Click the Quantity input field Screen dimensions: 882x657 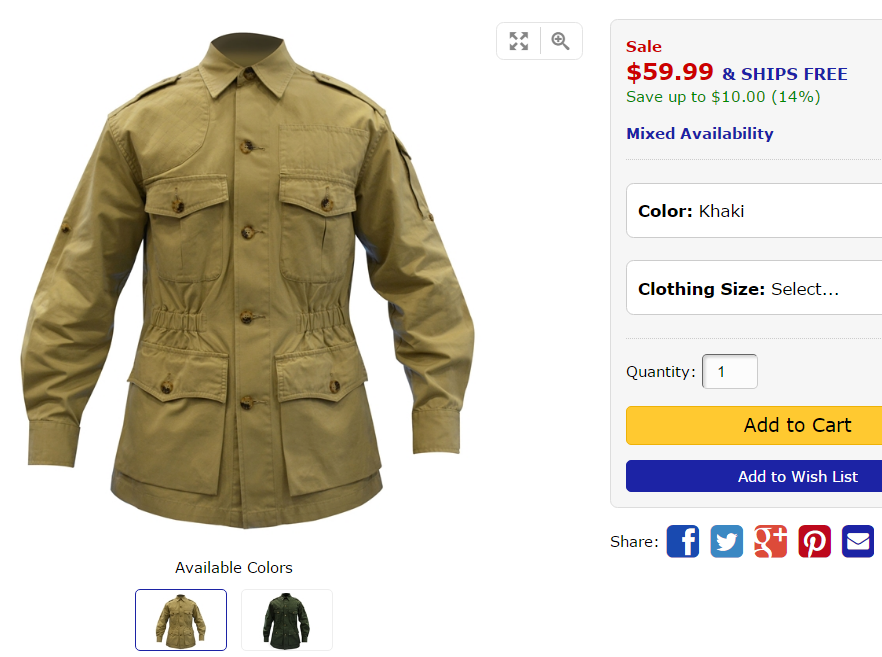[730, 372]
